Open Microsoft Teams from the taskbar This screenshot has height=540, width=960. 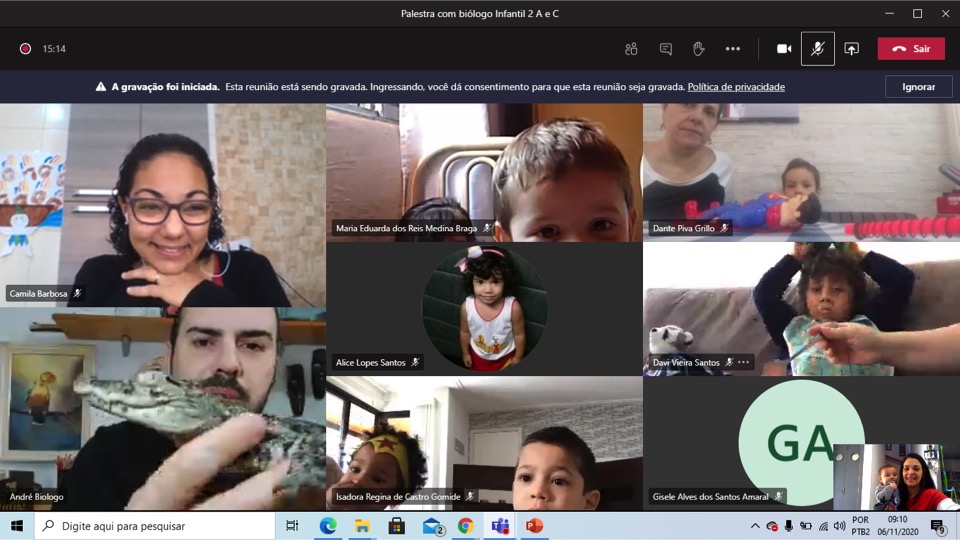click(500, 526)
